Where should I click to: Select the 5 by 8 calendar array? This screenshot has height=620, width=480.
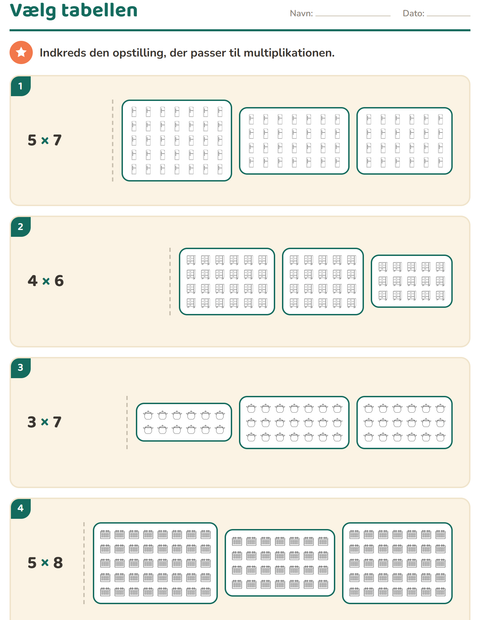click(x=155, y=563)
